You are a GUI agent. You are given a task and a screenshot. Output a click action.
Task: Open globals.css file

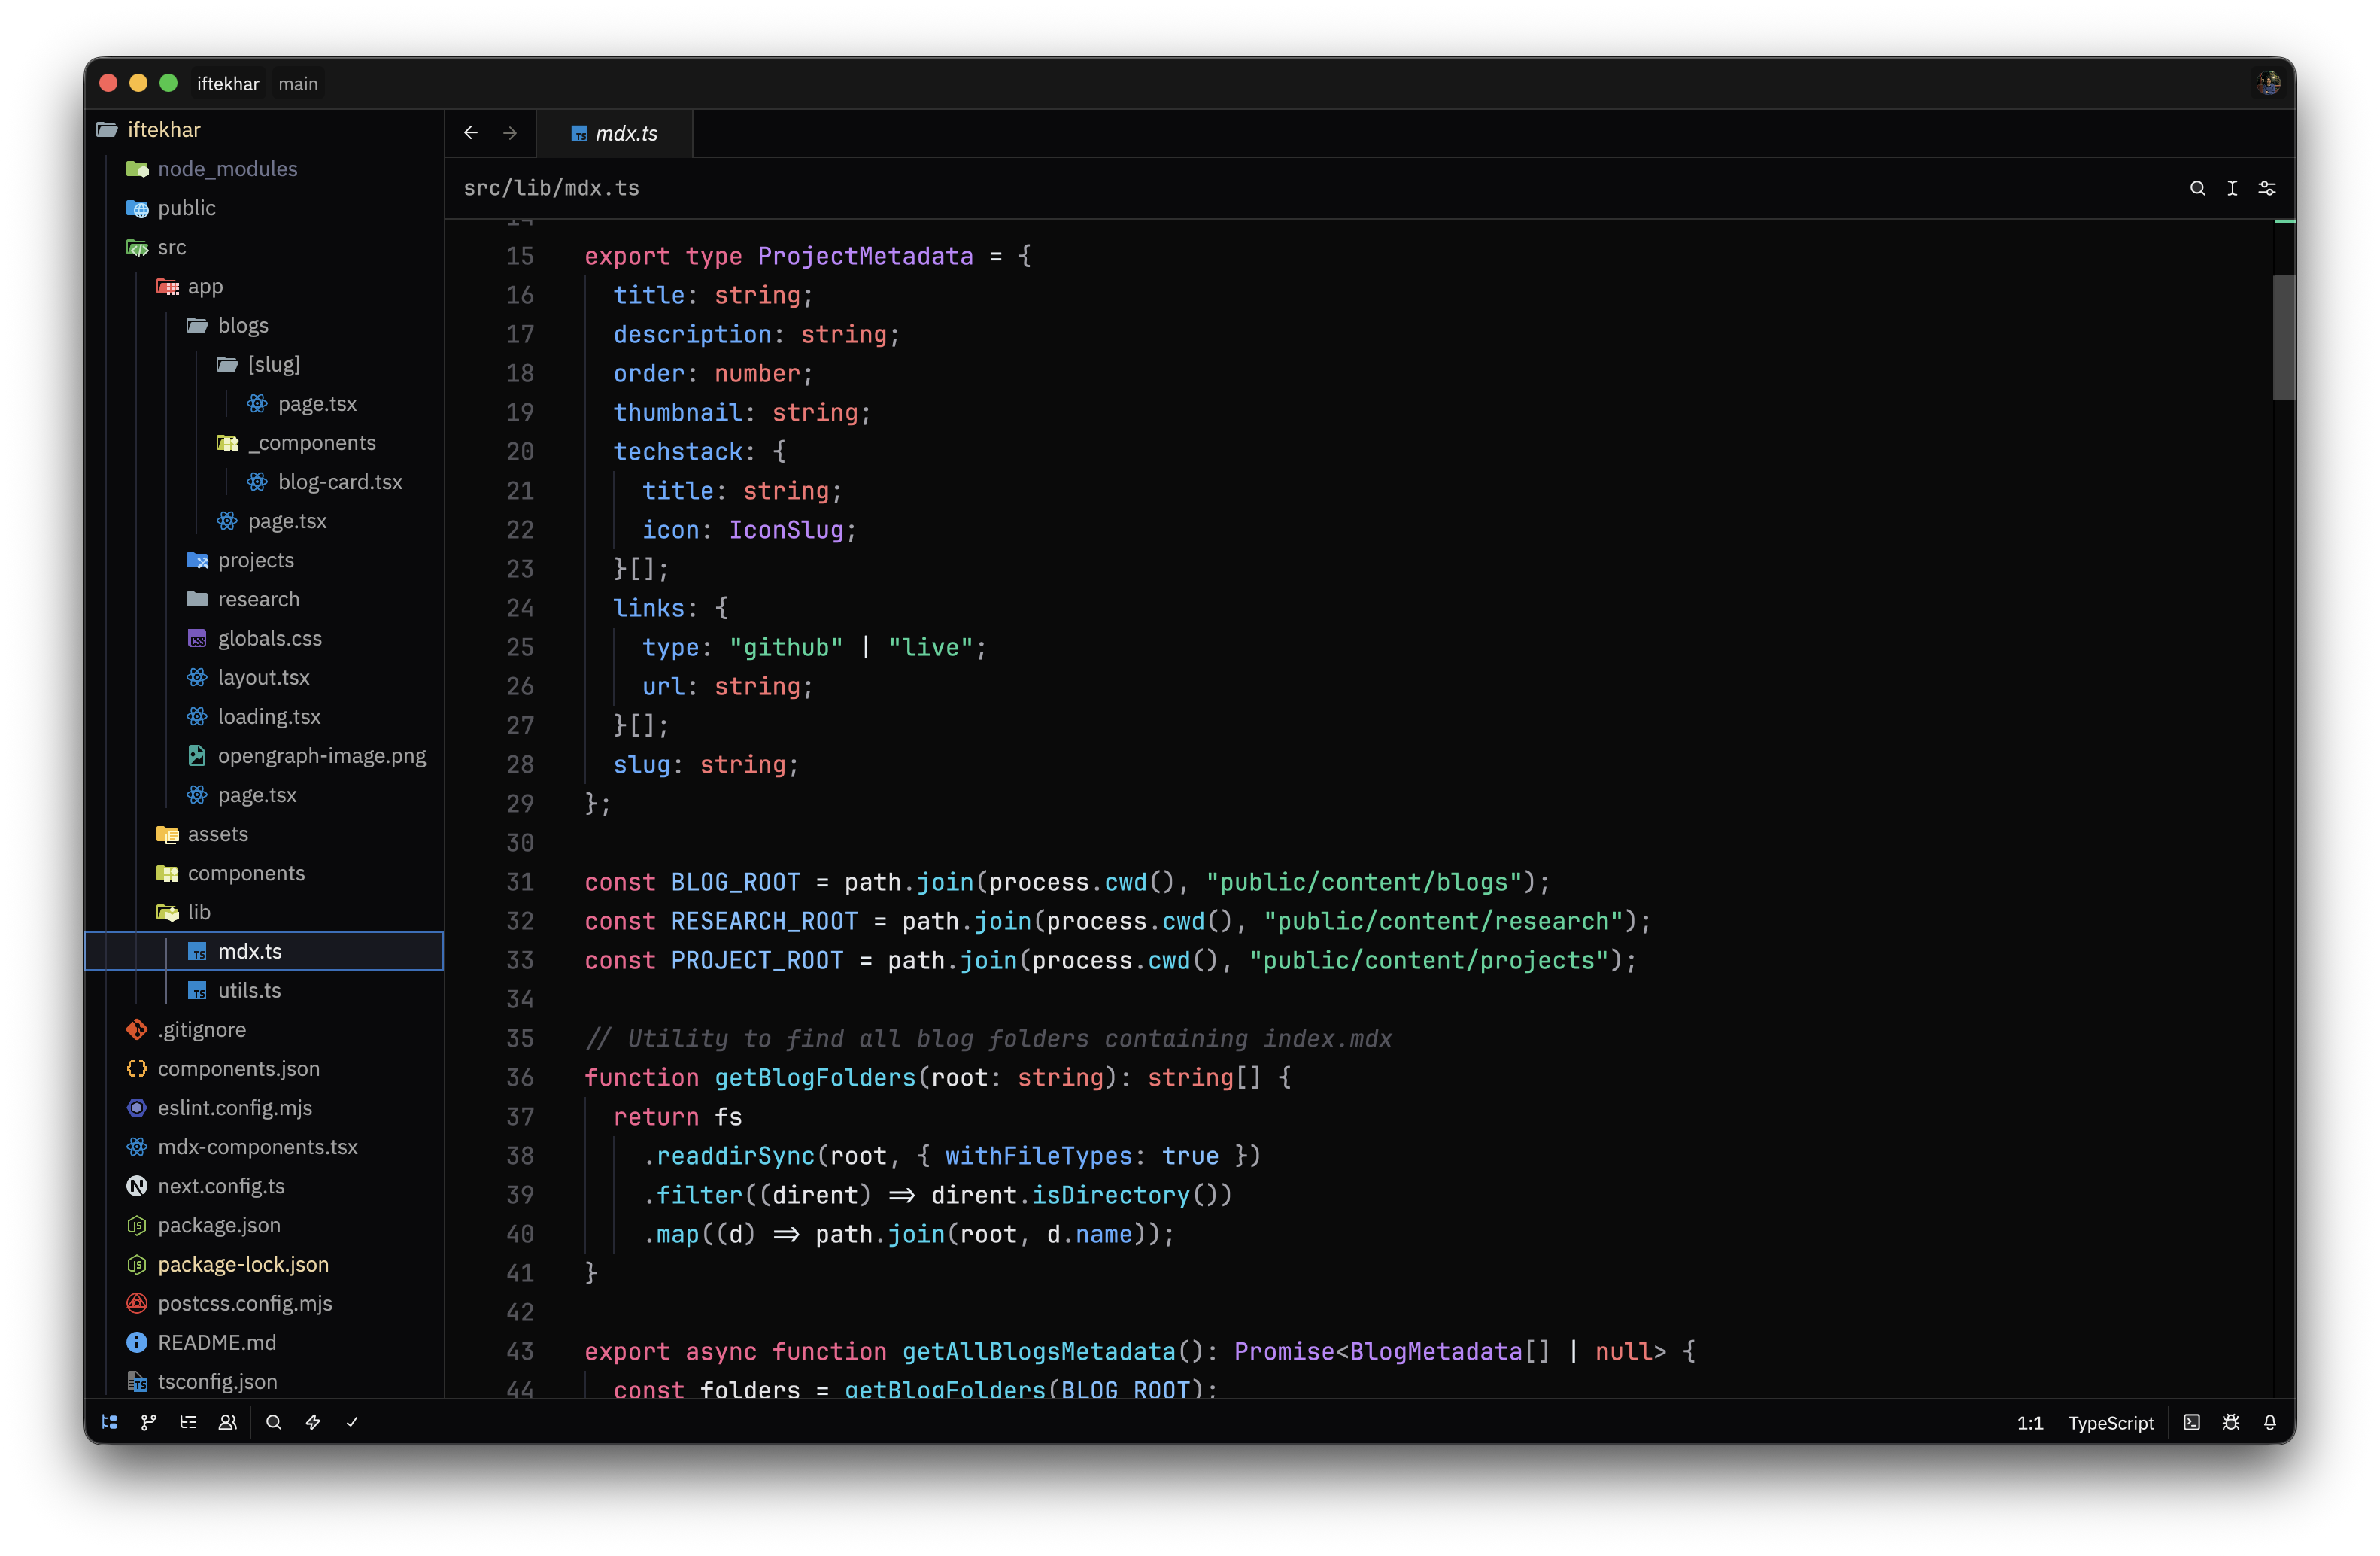(264, 638)
